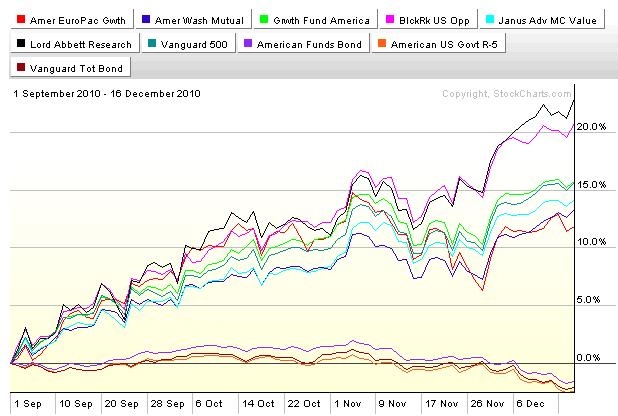The image size is (618, 416).
Task: Click the 0.0% y-axis label
Action: point(588,358)
